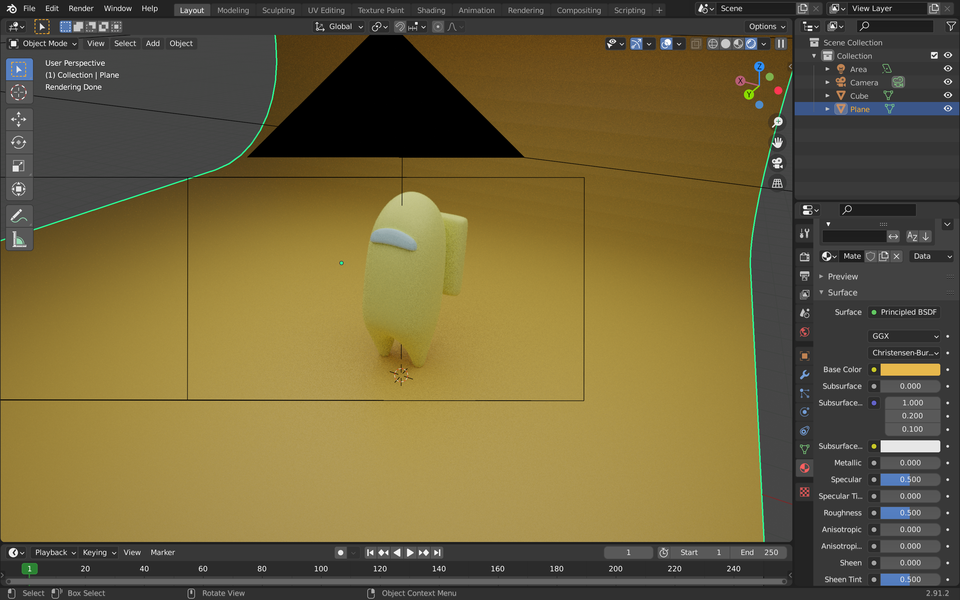The image size is (960, 600).
Task: Adjust the Roughness slider
Action: pyautogui.click(x=910, y=513)
